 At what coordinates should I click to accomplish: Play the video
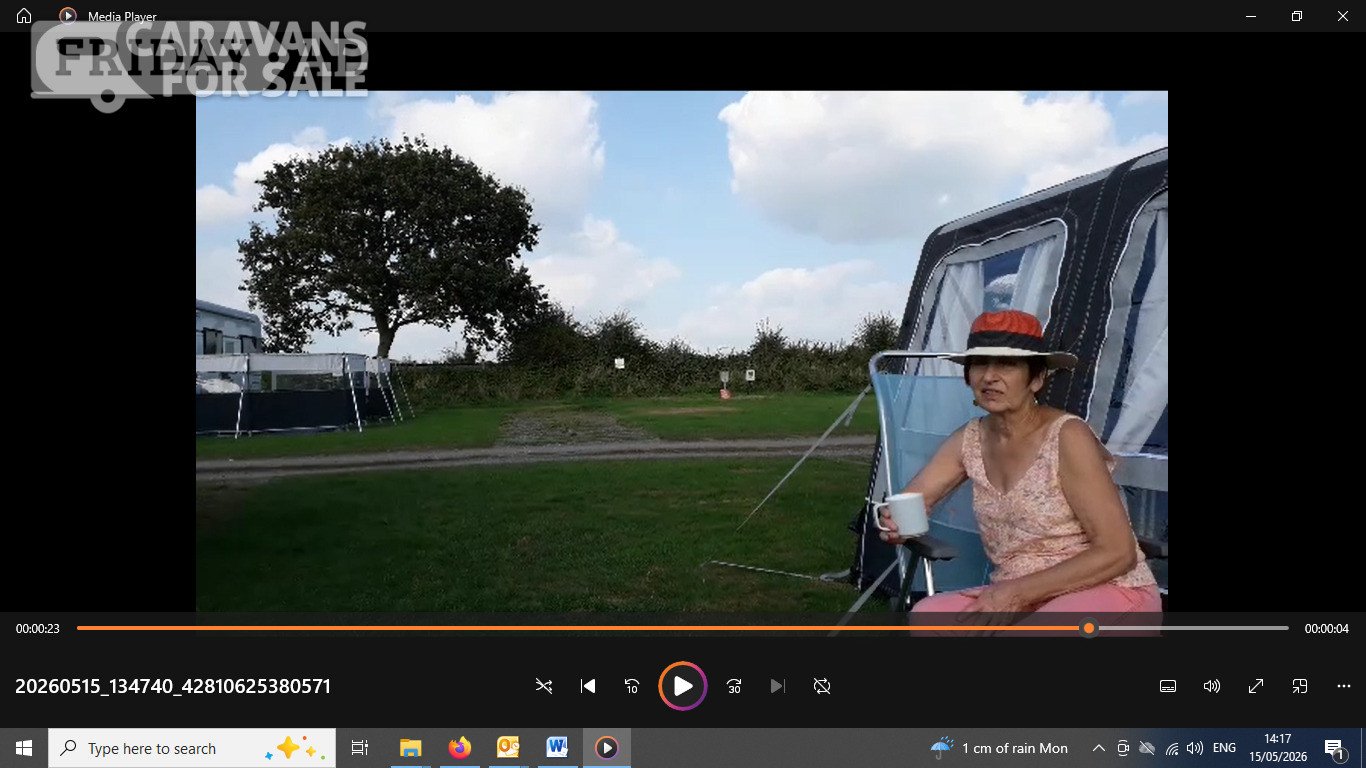pyautogui.click(x=683, y=686)
